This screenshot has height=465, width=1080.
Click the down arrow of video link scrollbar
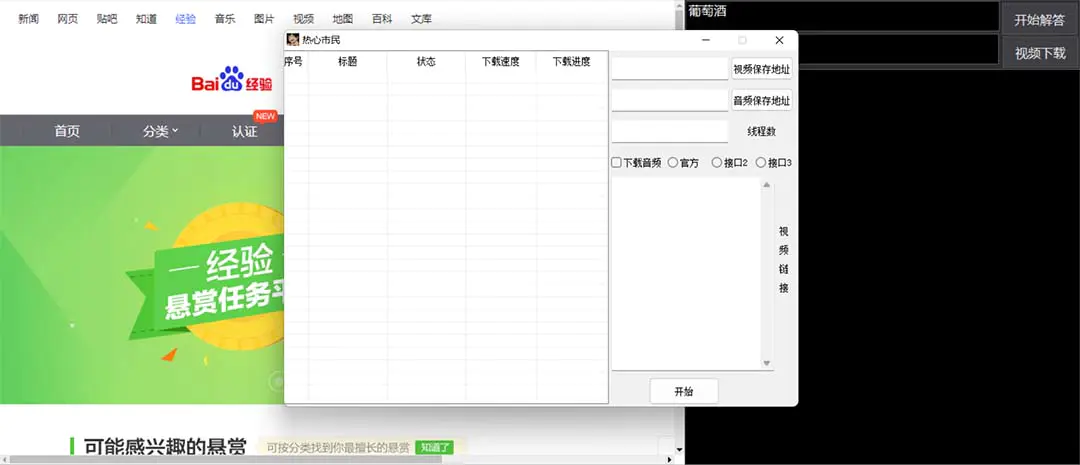click(767, 363)
